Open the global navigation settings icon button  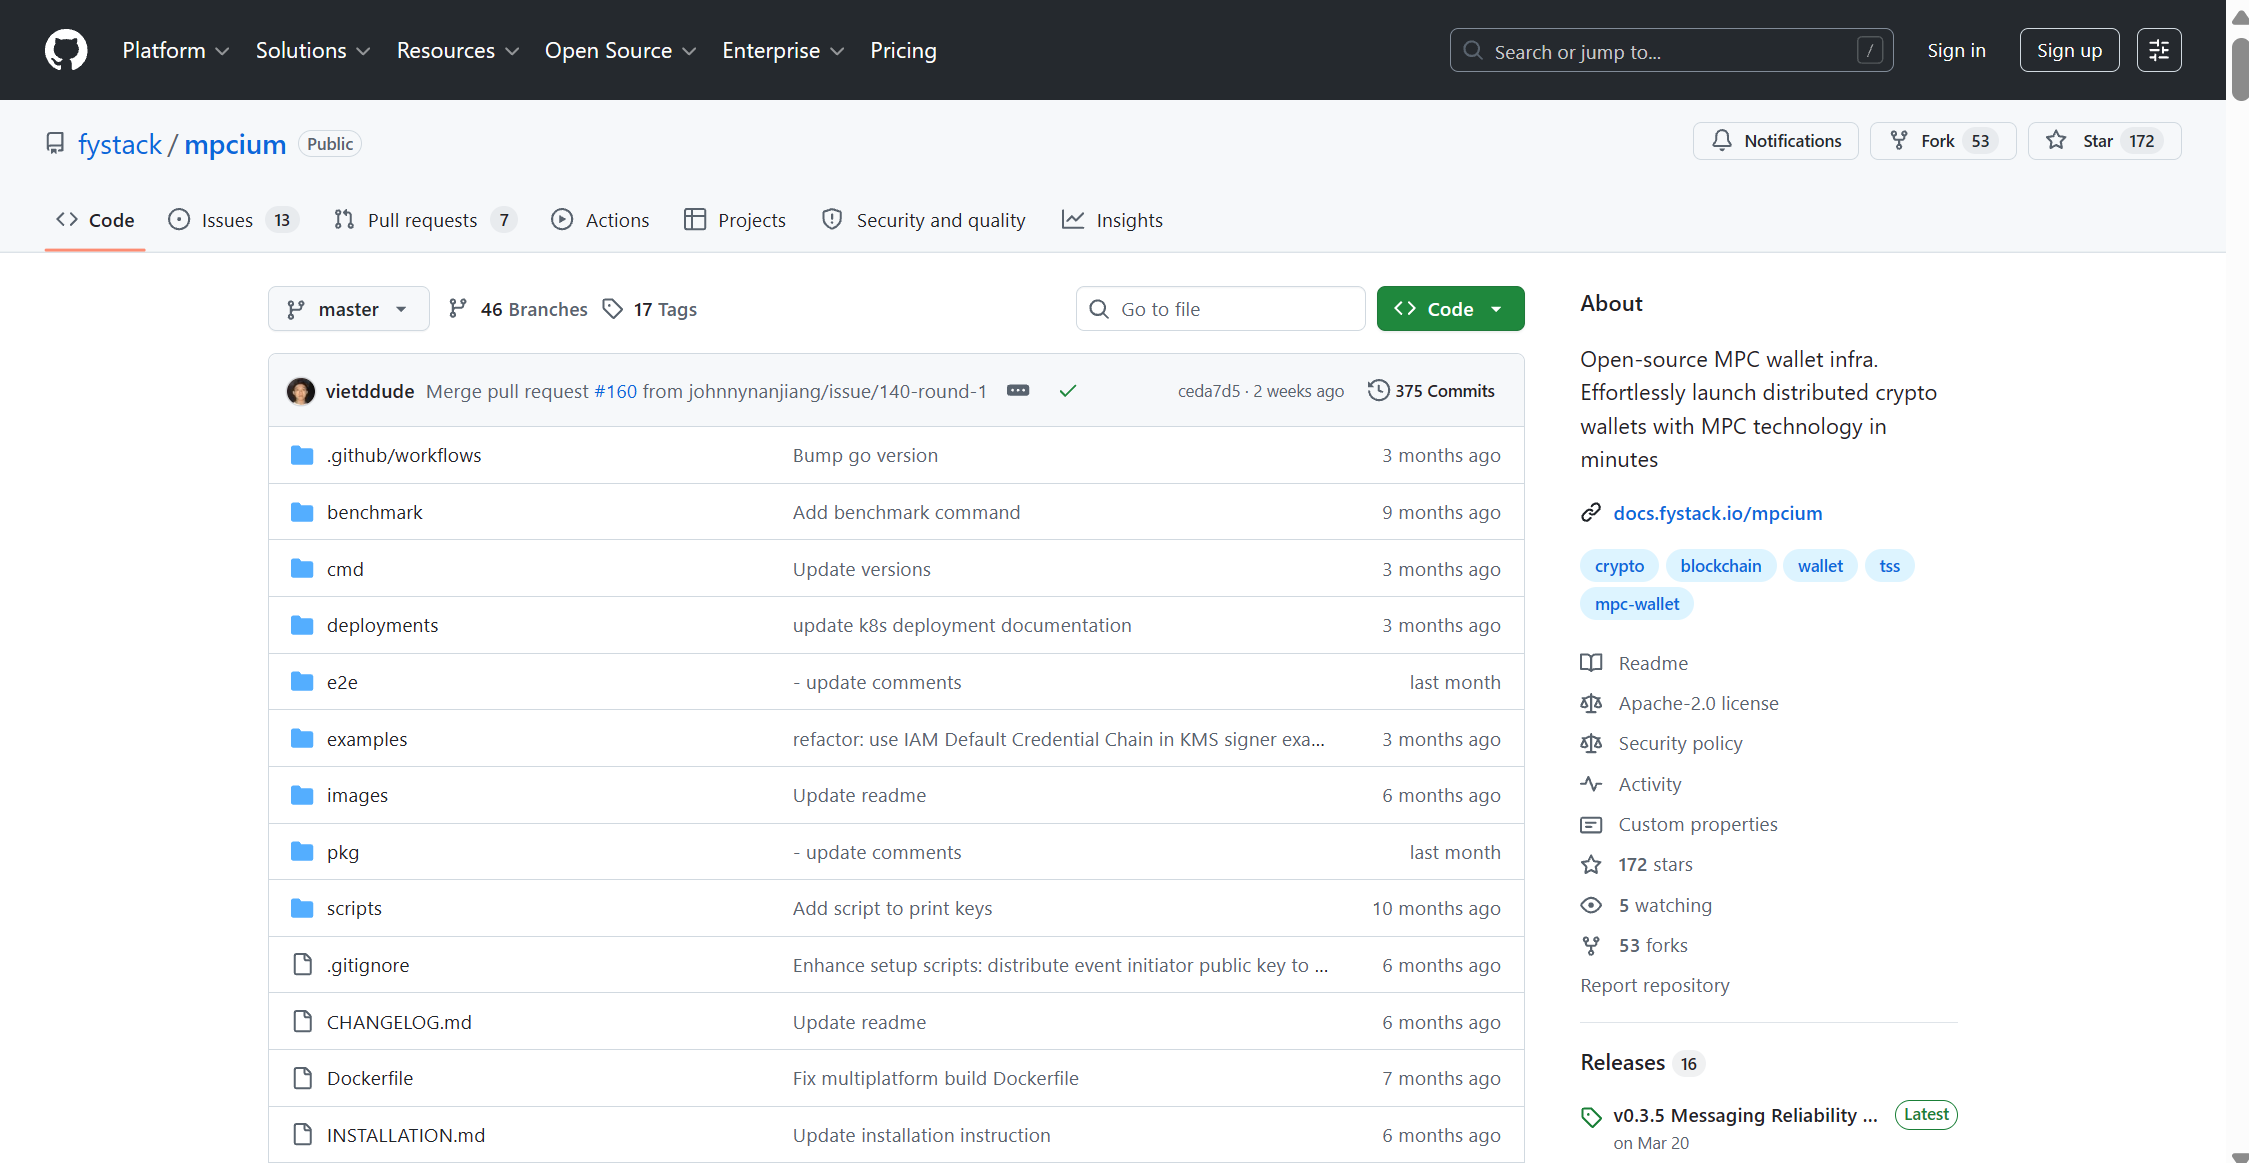2159,50
